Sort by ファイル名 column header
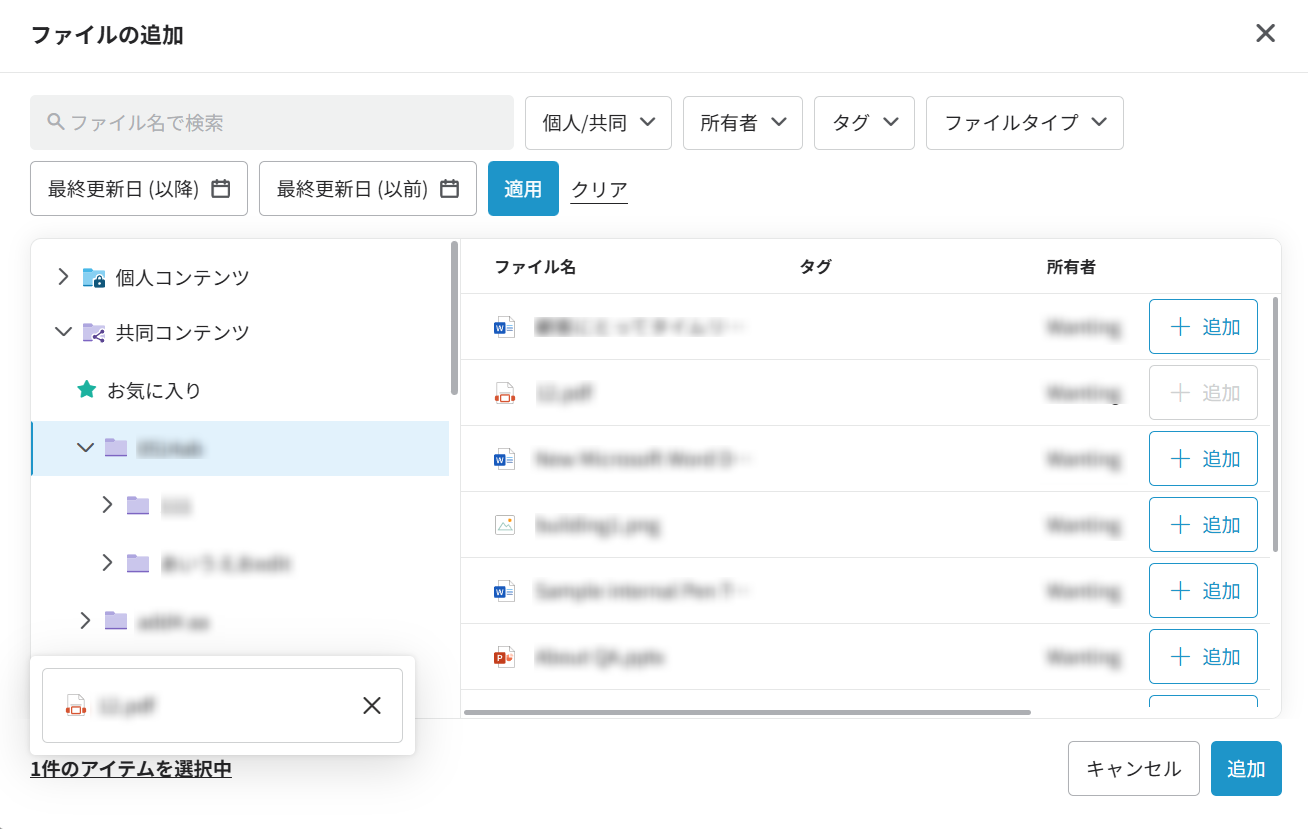The image size is (1308, 829). (x=535, y=267)
